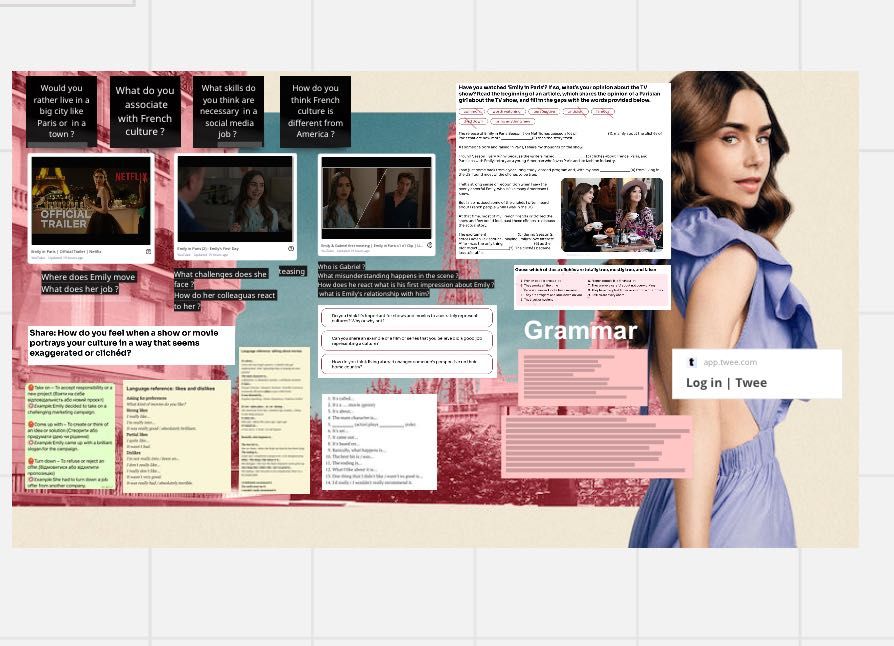Screen dimensions: 894x646
Task: Click the 'What does her job ?' text
Action: tap(80, 289)
